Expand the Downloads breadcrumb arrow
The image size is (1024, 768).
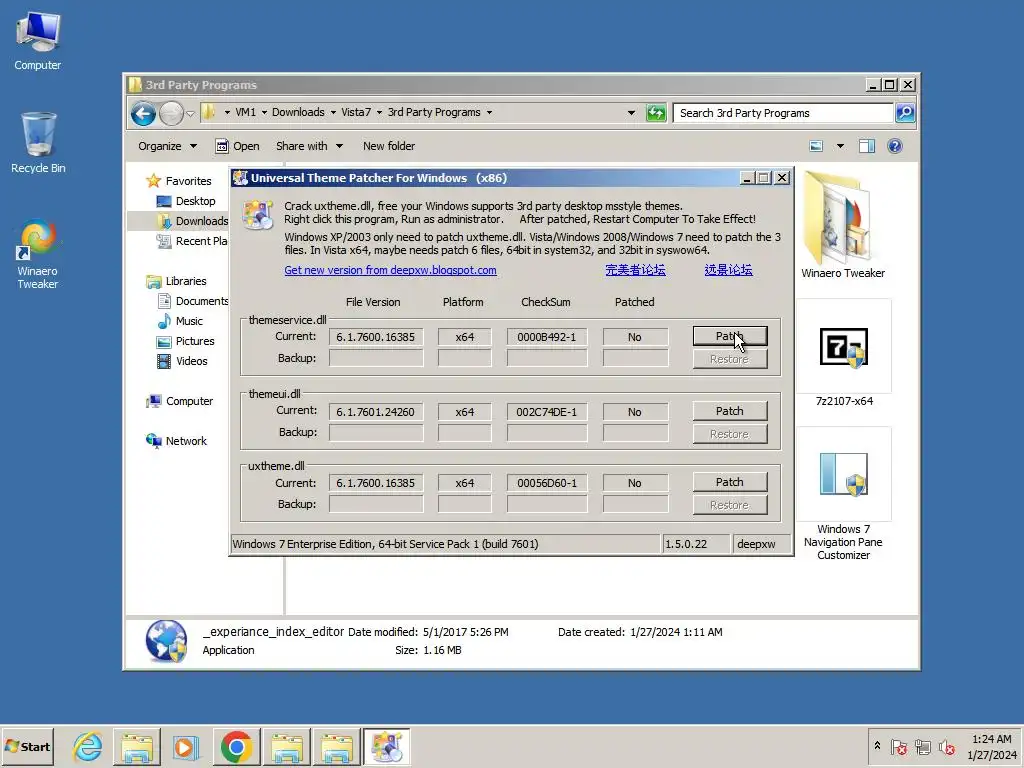click(333, 112)
